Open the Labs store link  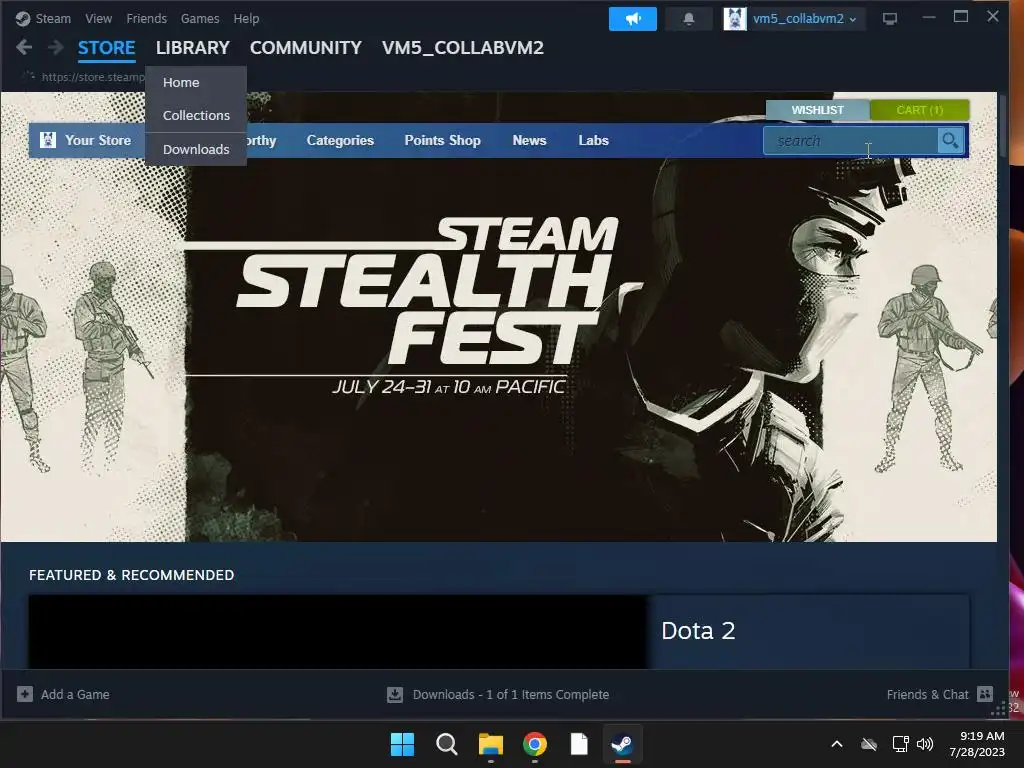point(593,140)
